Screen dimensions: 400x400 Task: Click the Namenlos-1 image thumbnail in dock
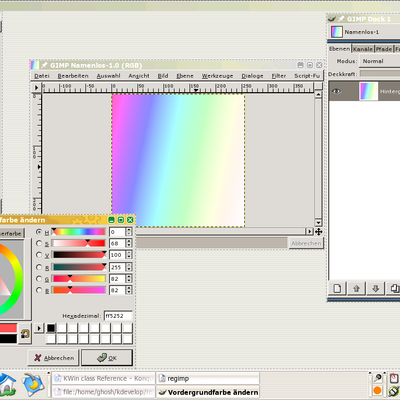(x=337, y=32)
